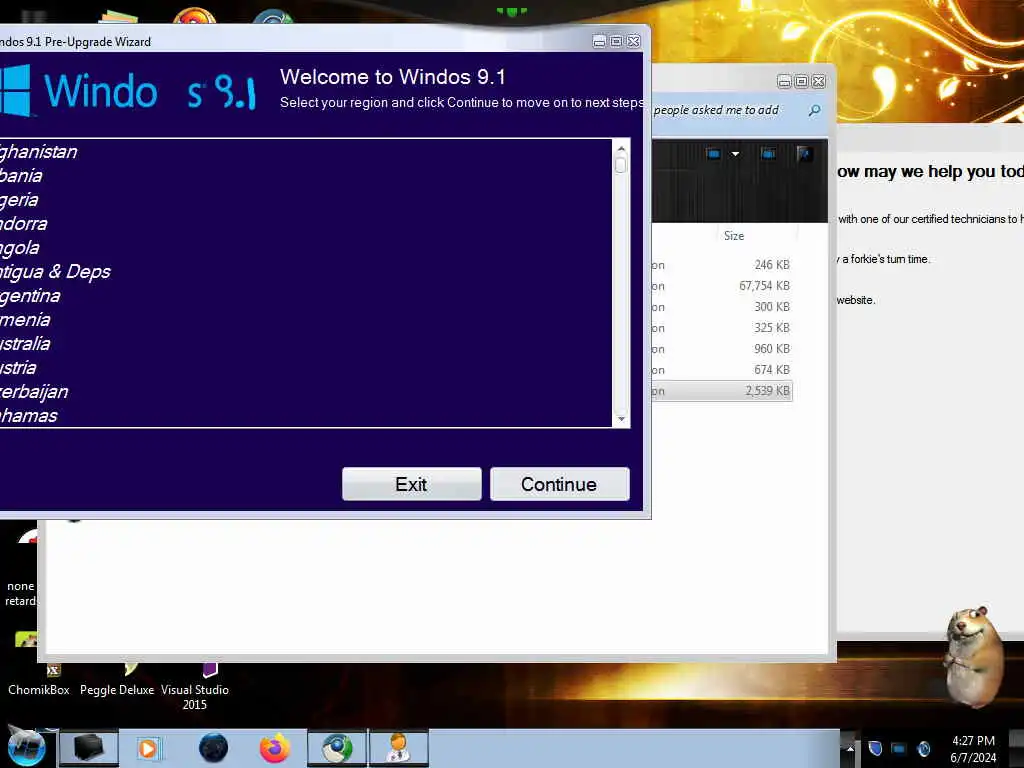Click the region list scroll down arrow
Screen dimensions: 1024x768
[621, 419]
